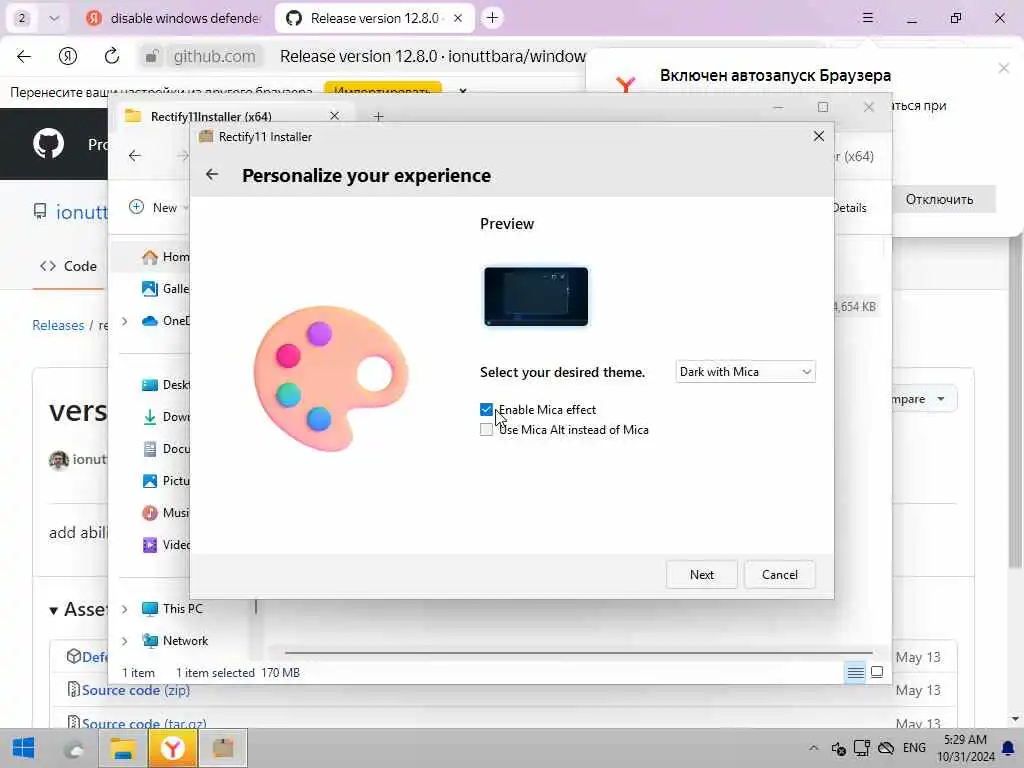Open the New menu in File Explorer
The image size is (1024, 768).
coord(158,208)
